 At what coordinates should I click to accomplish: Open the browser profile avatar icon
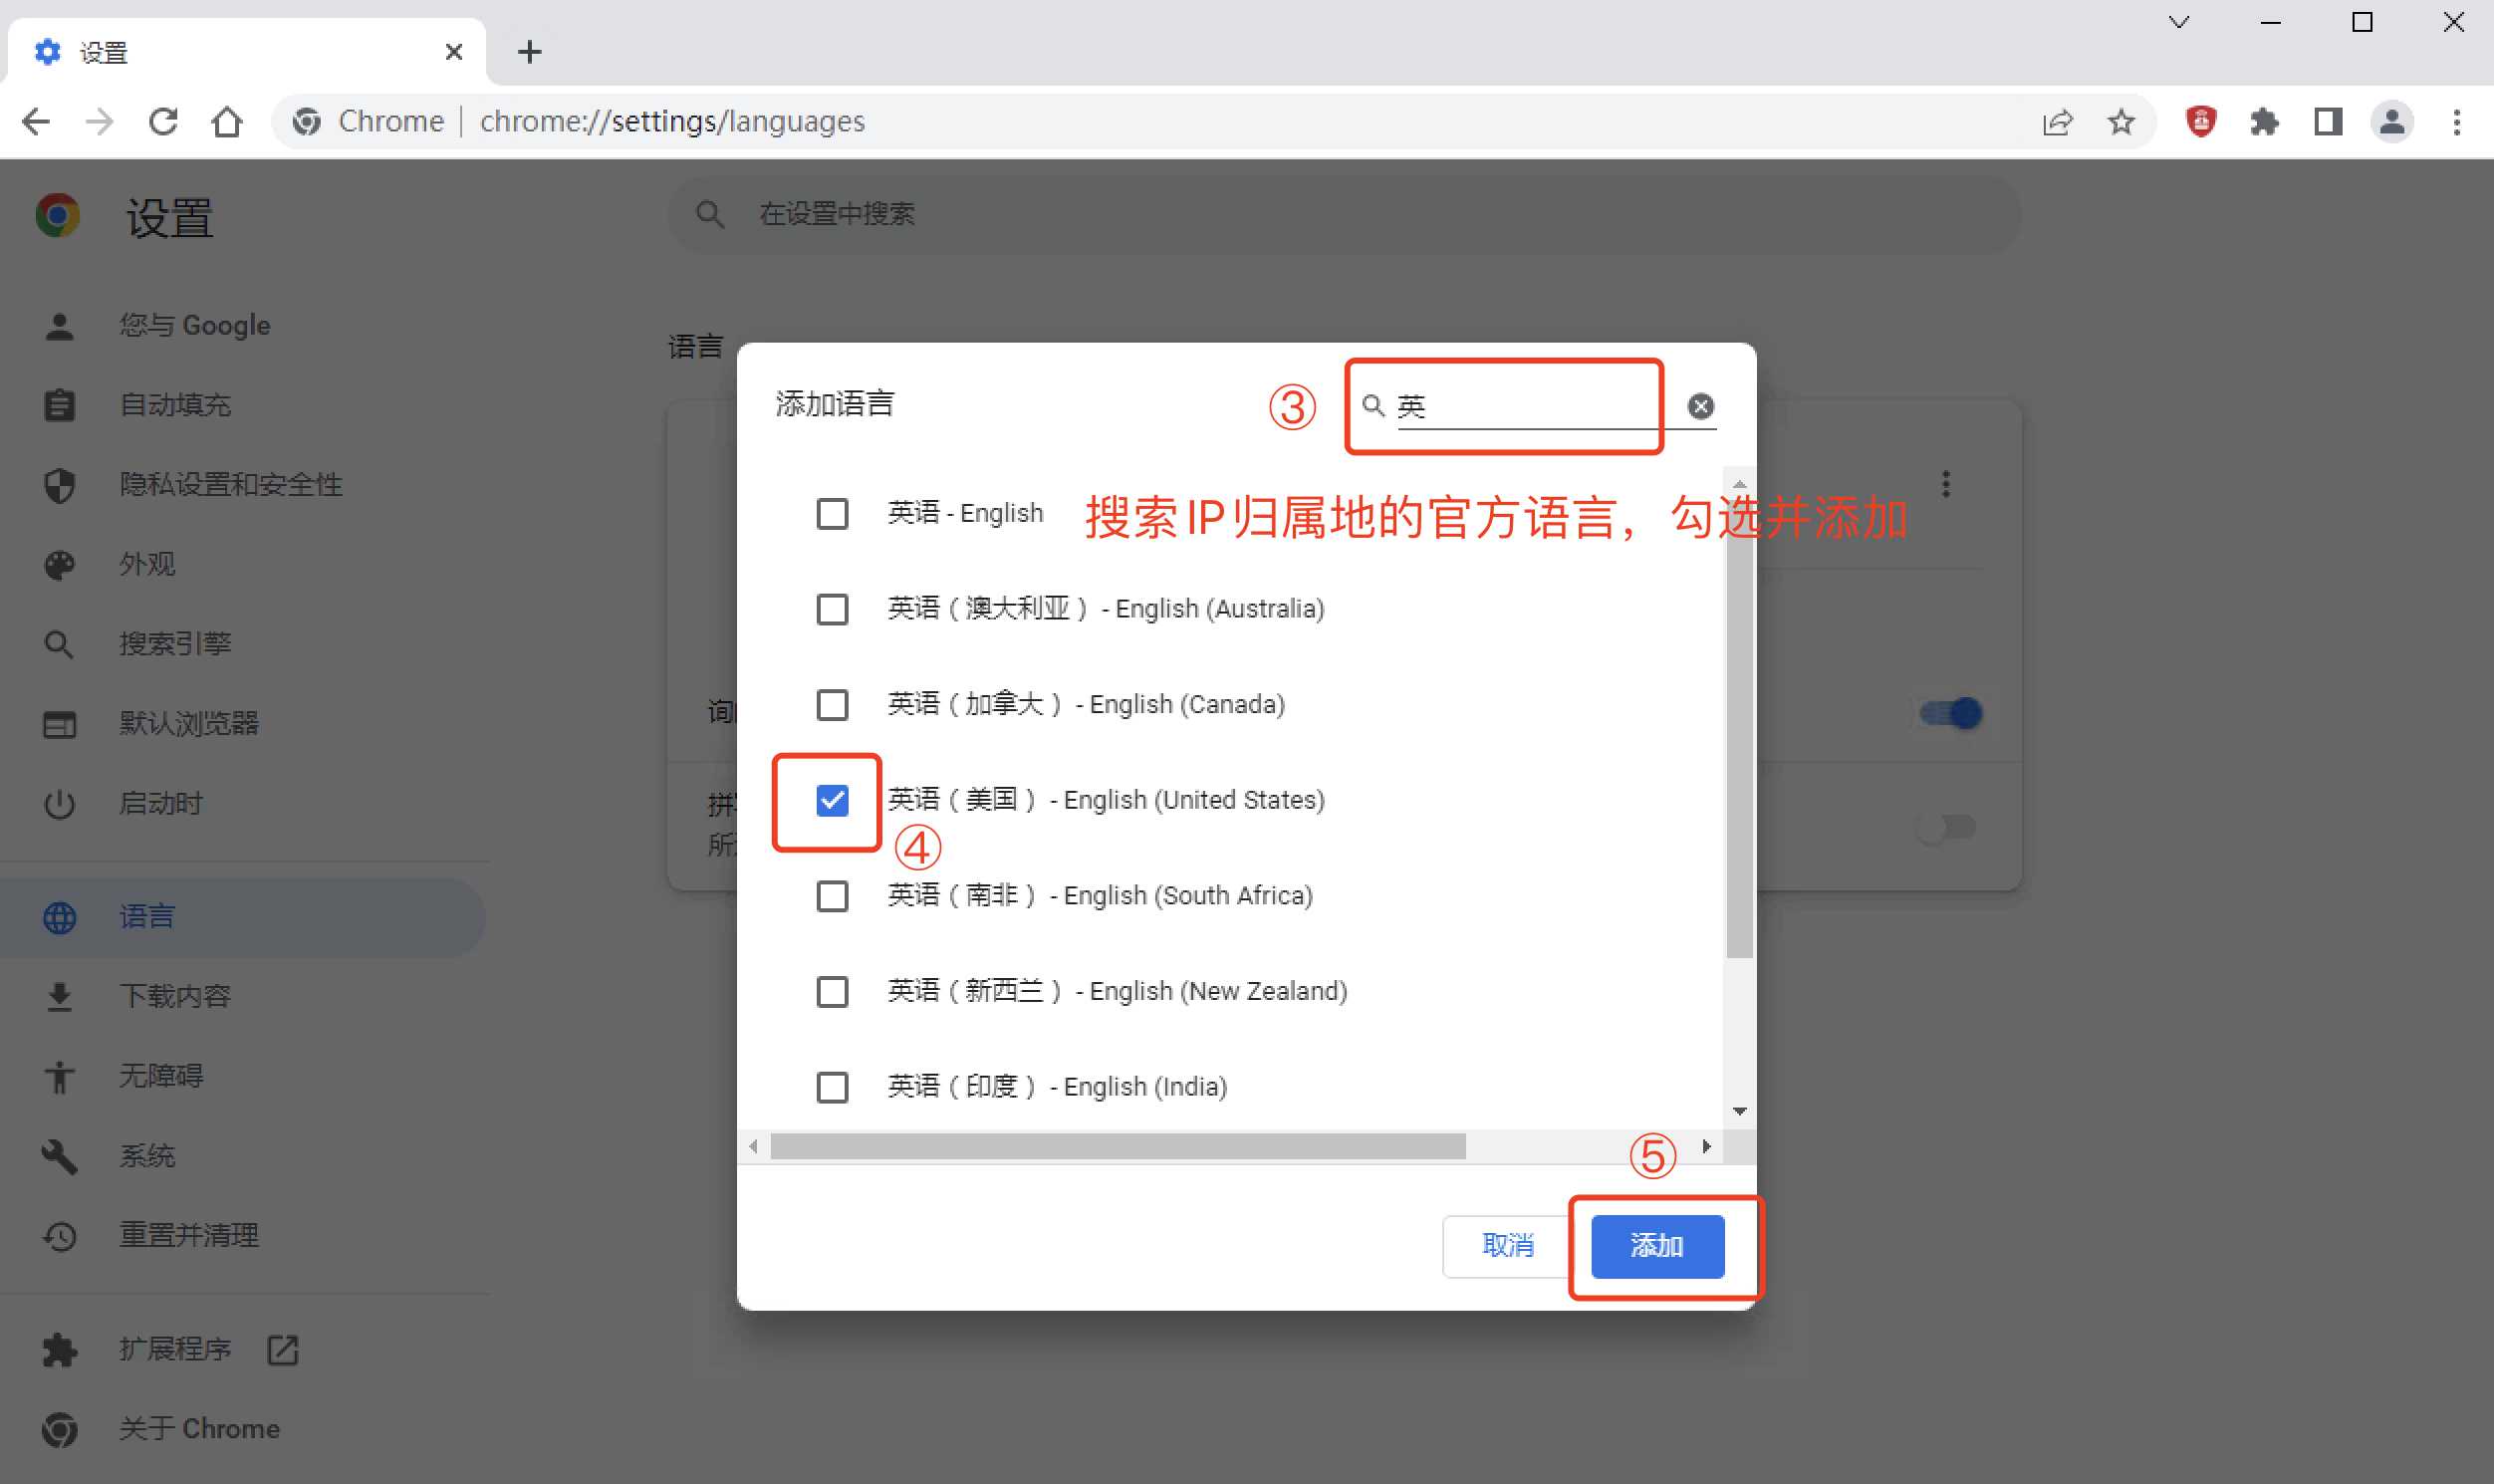(x=2392, y=121)
